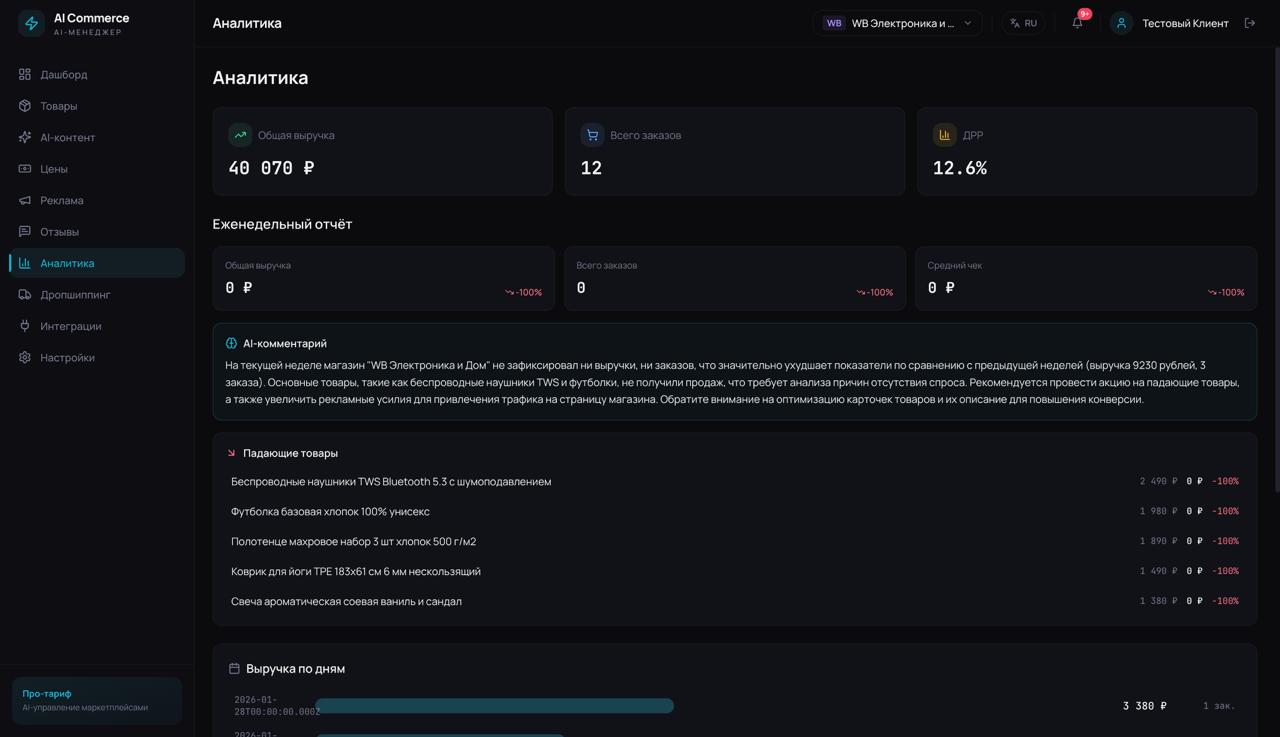Open AI-контент from the sidebar
Image resolution: width=1280 pixels, height=737 pixels.
click(x=67, y=137)
